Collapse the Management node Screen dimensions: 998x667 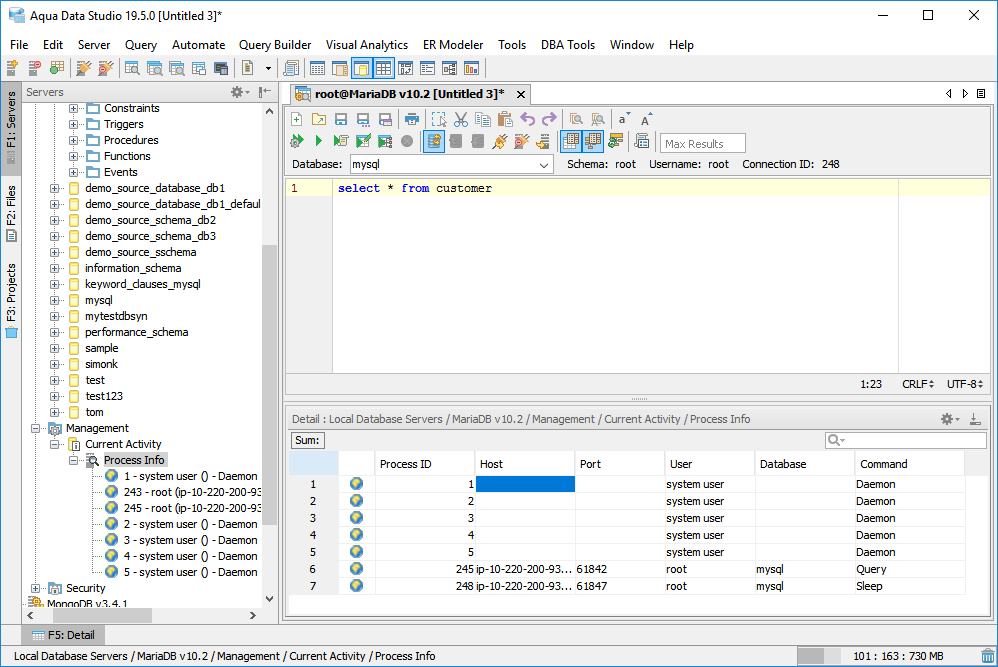click(36, 428)
